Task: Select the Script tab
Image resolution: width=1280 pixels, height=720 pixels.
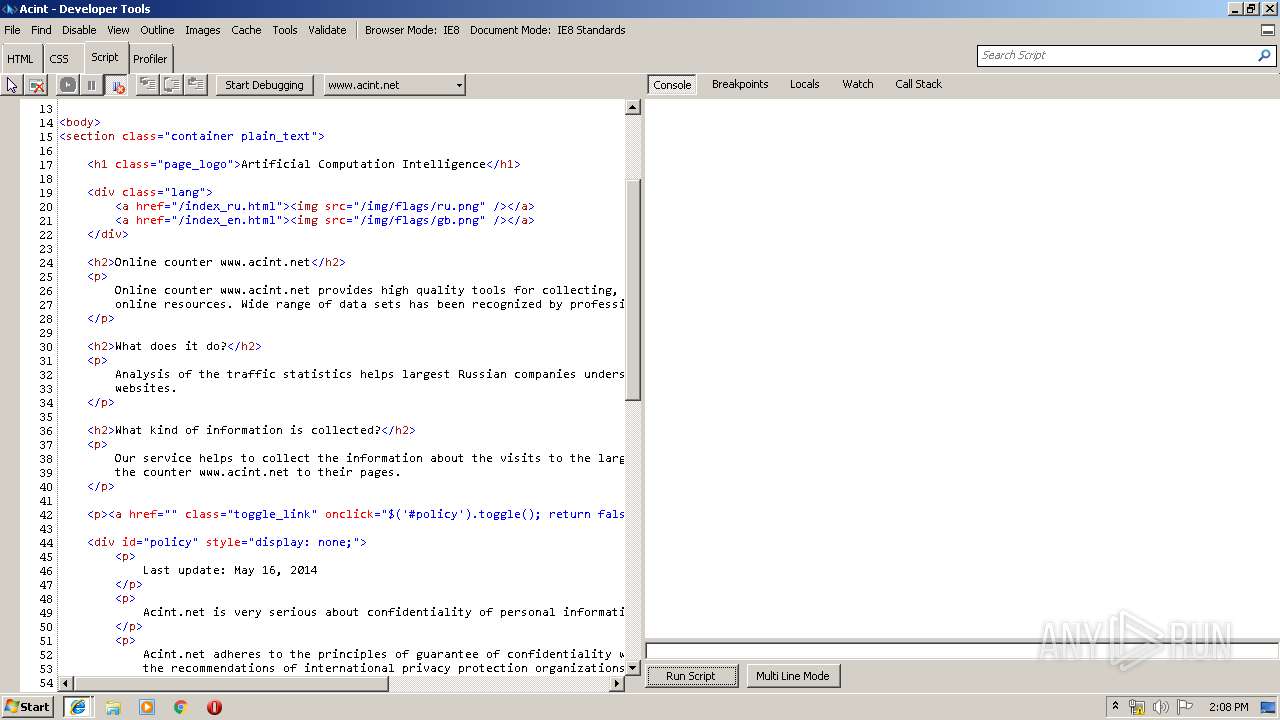Action: tap(105, 58)
